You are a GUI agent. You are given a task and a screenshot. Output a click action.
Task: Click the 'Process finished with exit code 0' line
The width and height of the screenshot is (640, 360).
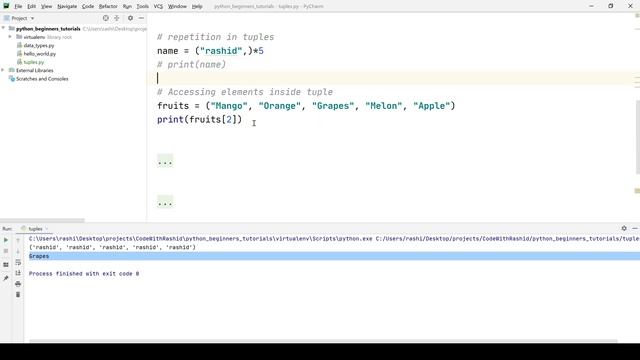pos(84,273)
